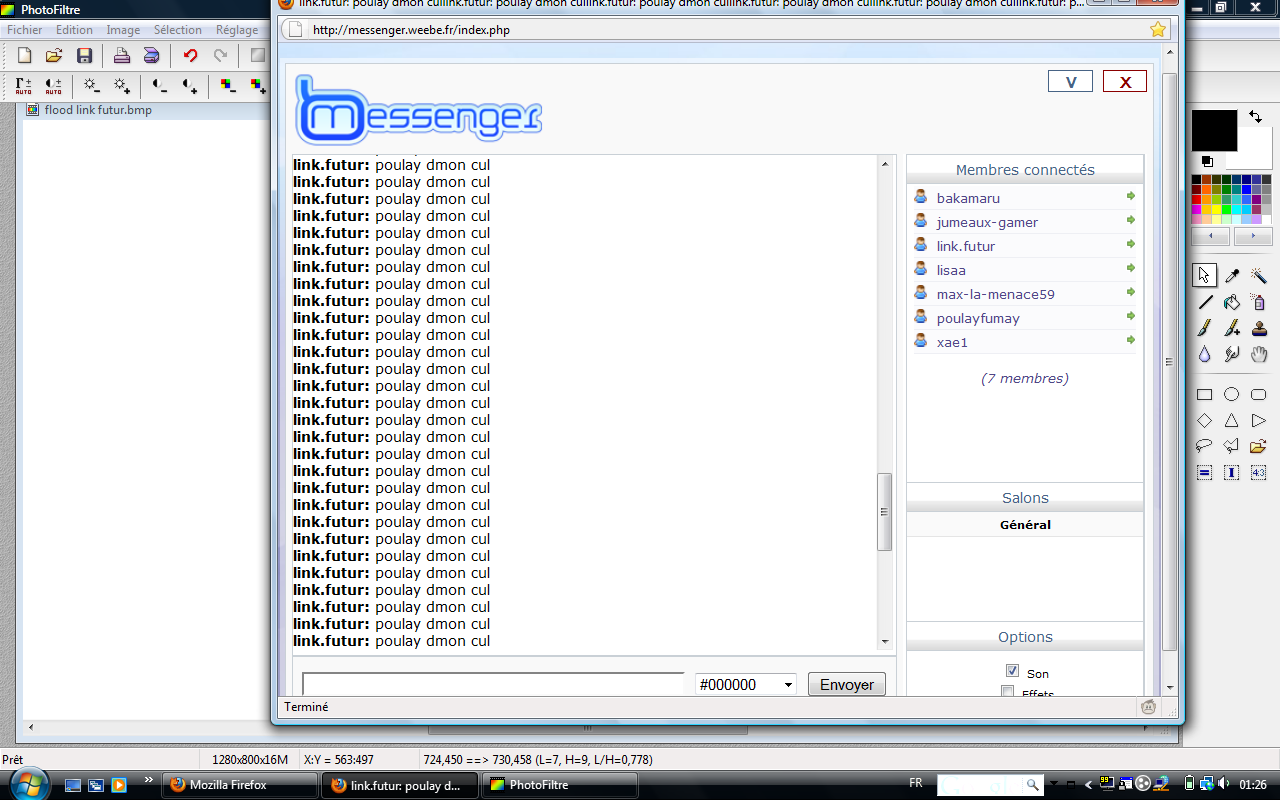Increase brightness in PhotoFiltre toolbar
1280x800 pixels.
click(x=121, y=86)
